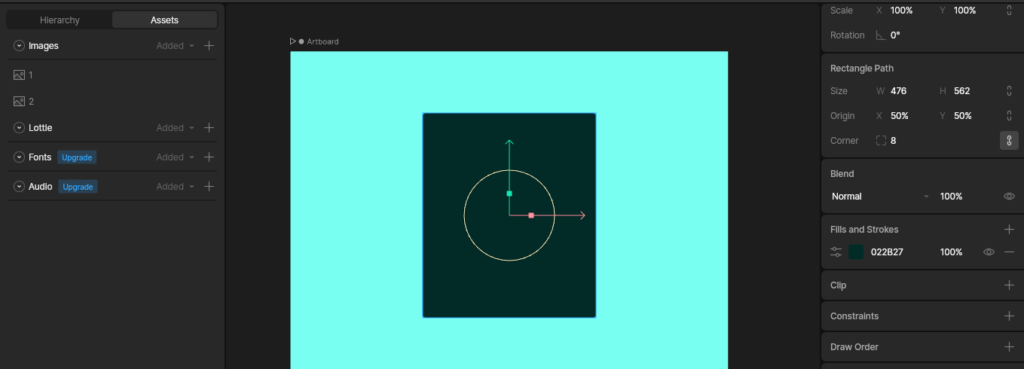Image resolution: width=1024 pixels, height=369 pixels.
Task: Toggle Blend visibility eye icon
Action: [1009, 197]
